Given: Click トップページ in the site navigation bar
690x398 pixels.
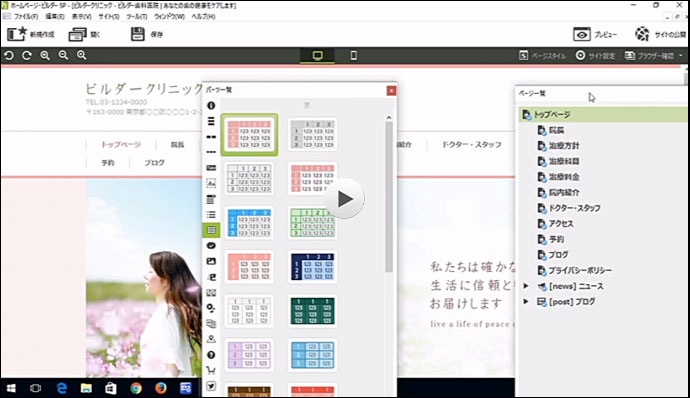Looking at the screenshot, I should tap(121, 144).
